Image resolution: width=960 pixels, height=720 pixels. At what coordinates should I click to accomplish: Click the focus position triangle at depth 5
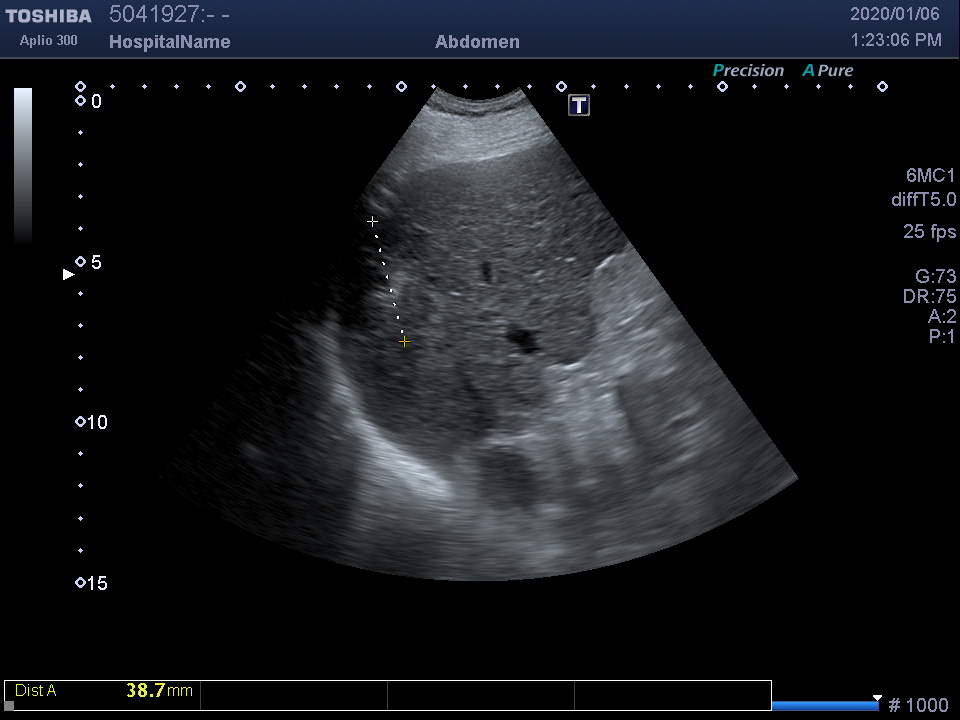pos(68,274)
